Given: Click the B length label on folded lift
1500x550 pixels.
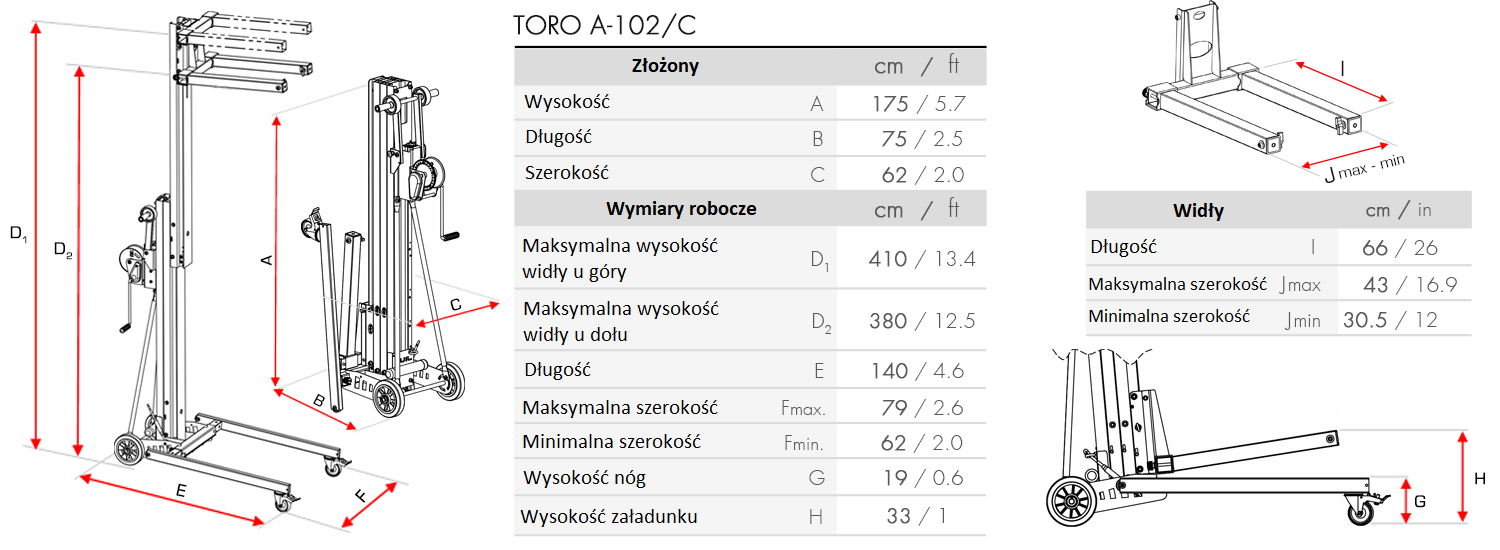Looking at the screenshot, I should tap(319, 401).
